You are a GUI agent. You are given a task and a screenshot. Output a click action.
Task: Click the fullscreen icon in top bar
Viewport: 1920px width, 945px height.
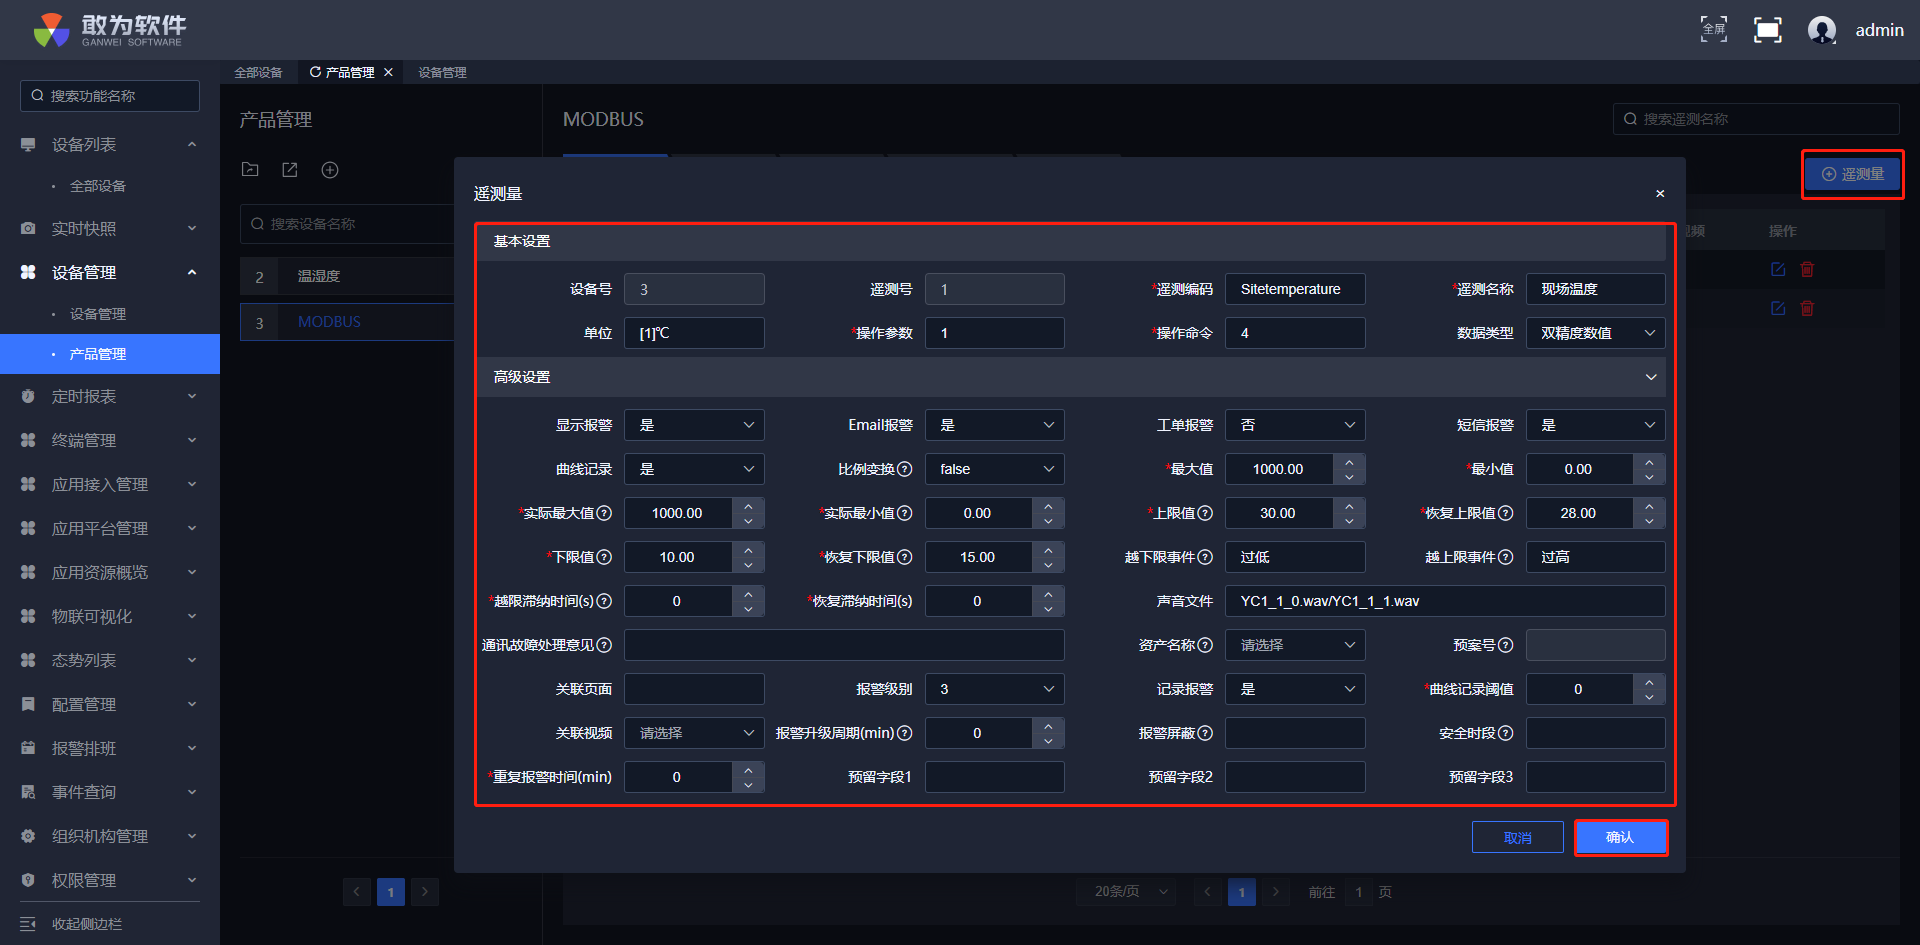pos(1767,30)
